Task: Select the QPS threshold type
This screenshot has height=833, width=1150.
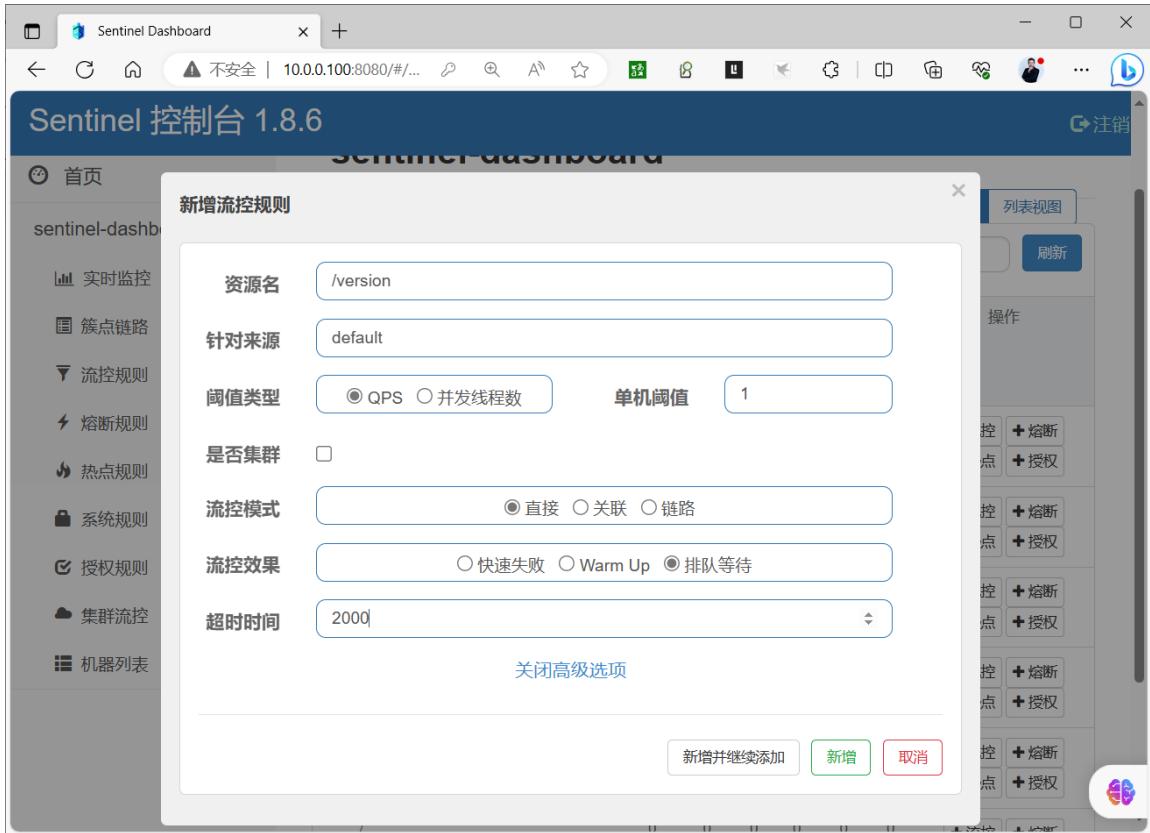Action: pyautogui.click(x=354, y=396)
